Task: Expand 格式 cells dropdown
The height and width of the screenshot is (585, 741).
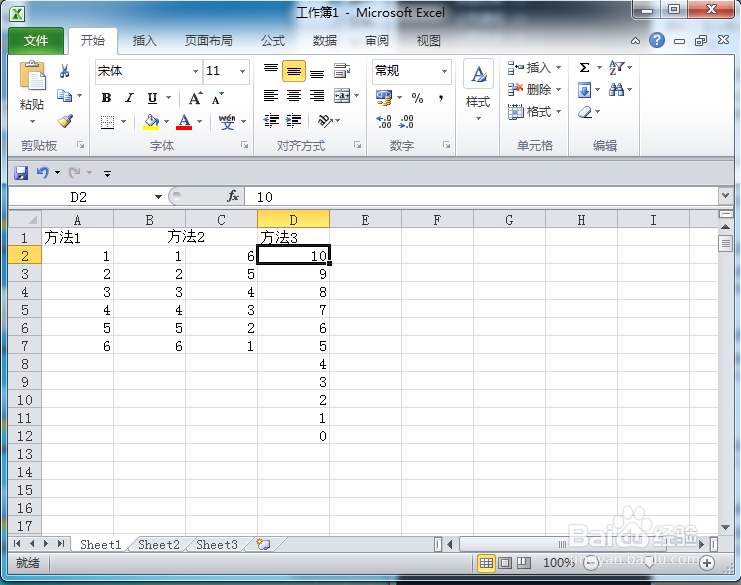Action: [x=559, y=112]
